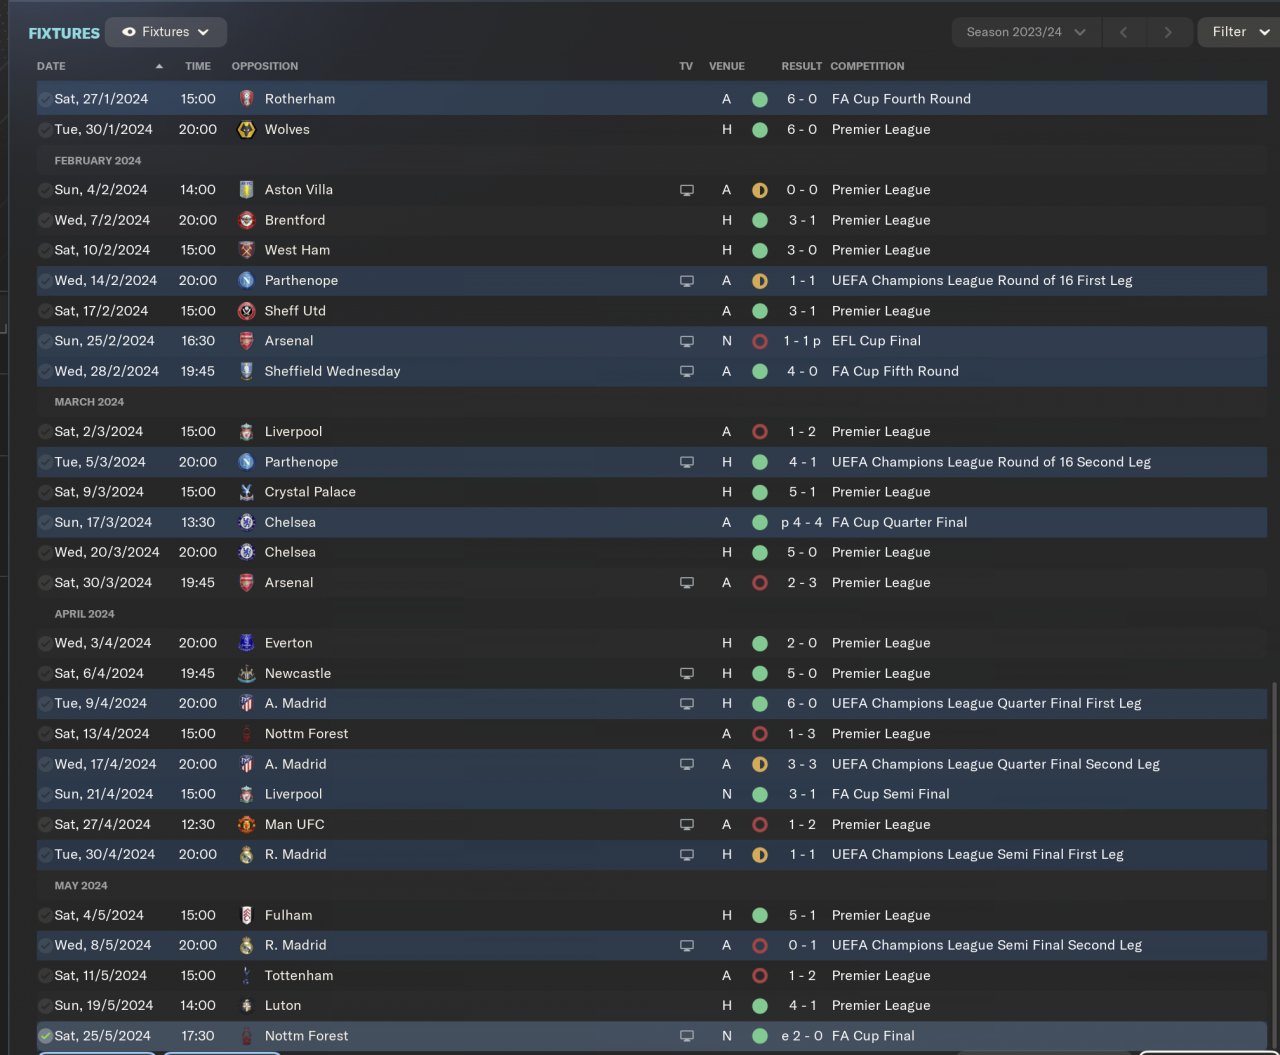
Task: Click green win indicator for Luton match
Action: [760, 1006]
